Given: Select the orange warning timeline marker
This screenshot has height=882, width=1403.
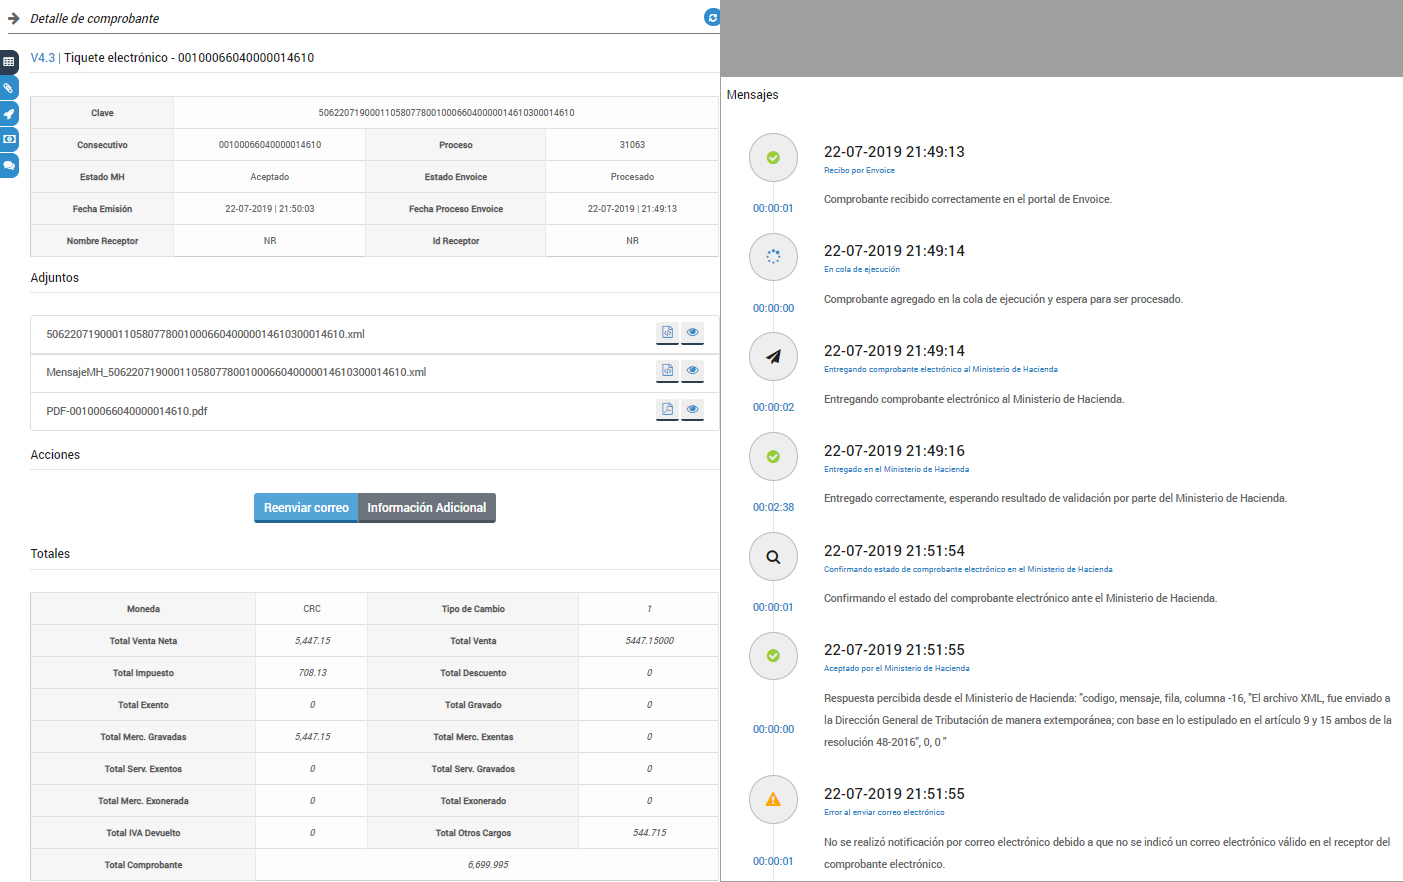Looking at the screenshot, I should tap(773, 800).
